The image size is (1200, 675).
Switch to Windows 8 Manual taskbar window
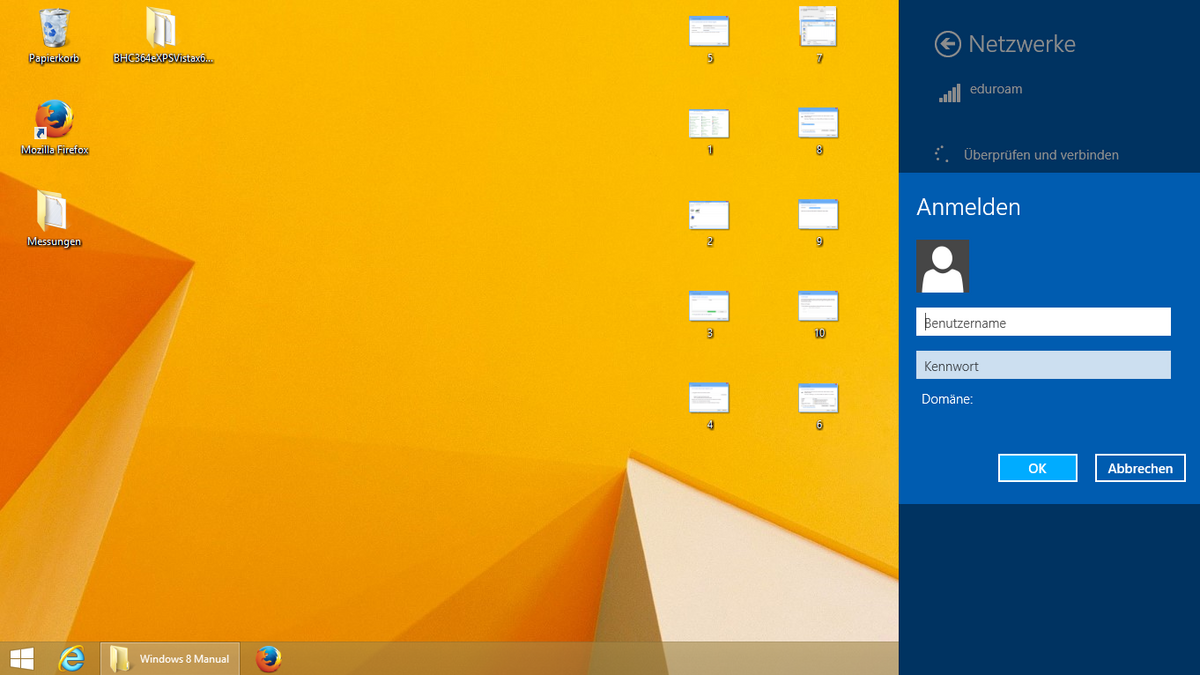[171, 658]
